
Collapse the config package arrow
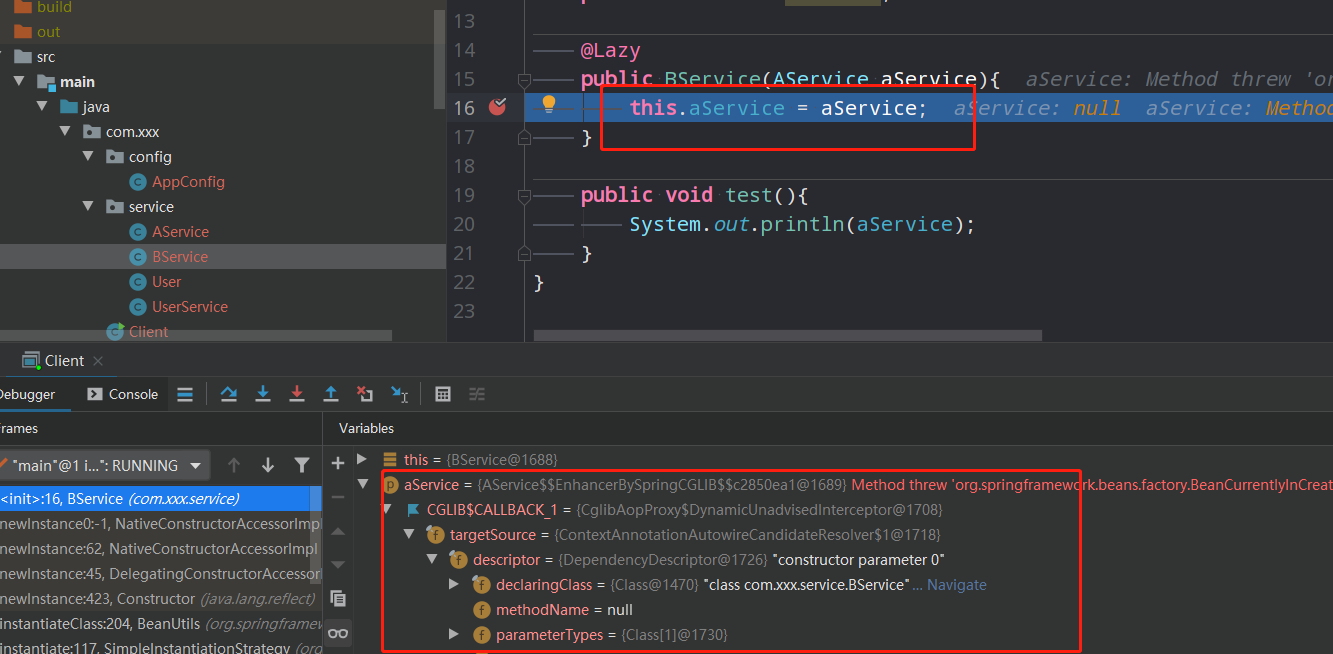click(x=88, y=157)
